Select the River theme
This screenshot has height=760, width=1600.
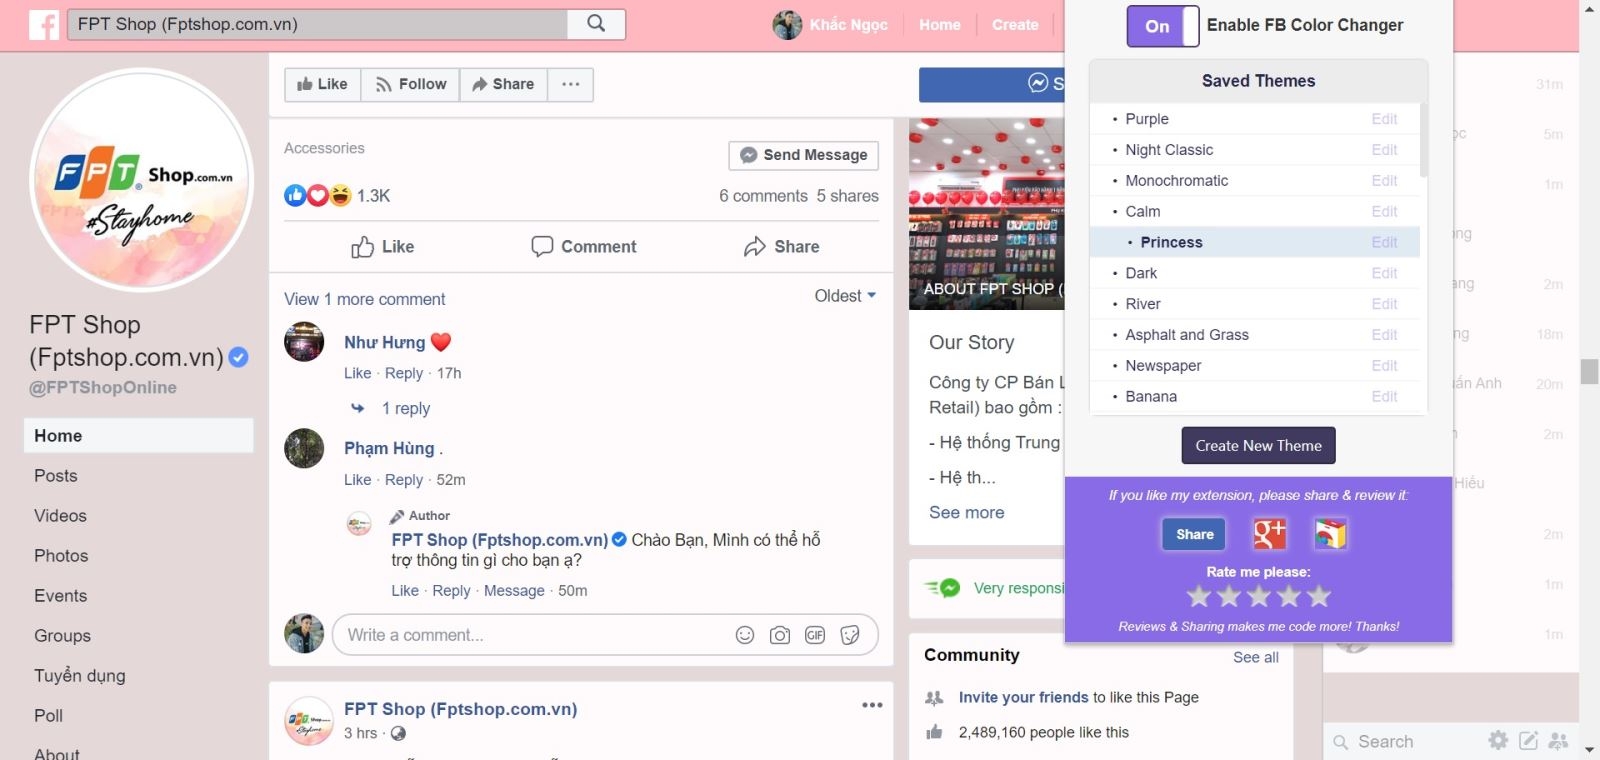1143,305
